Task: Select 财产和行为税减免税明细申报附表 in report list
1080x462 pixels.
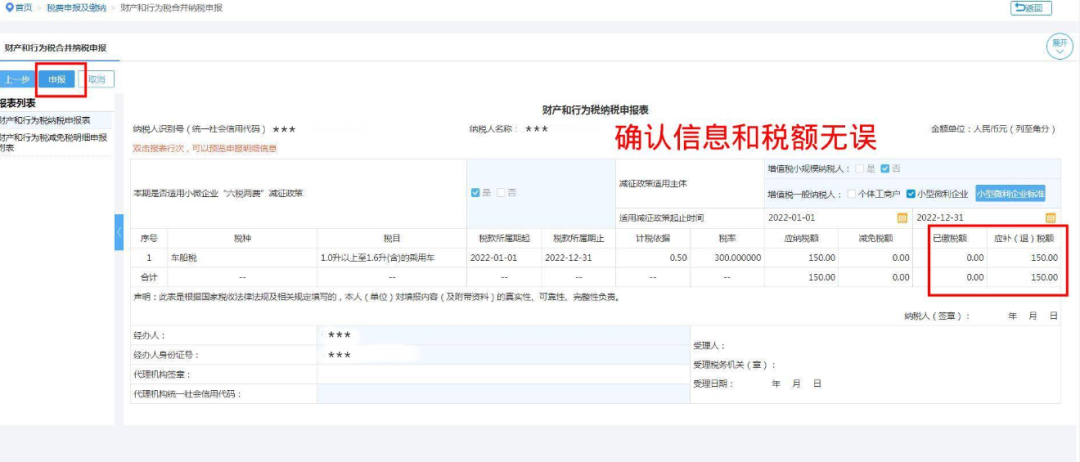Action: [x=55, y=142]
